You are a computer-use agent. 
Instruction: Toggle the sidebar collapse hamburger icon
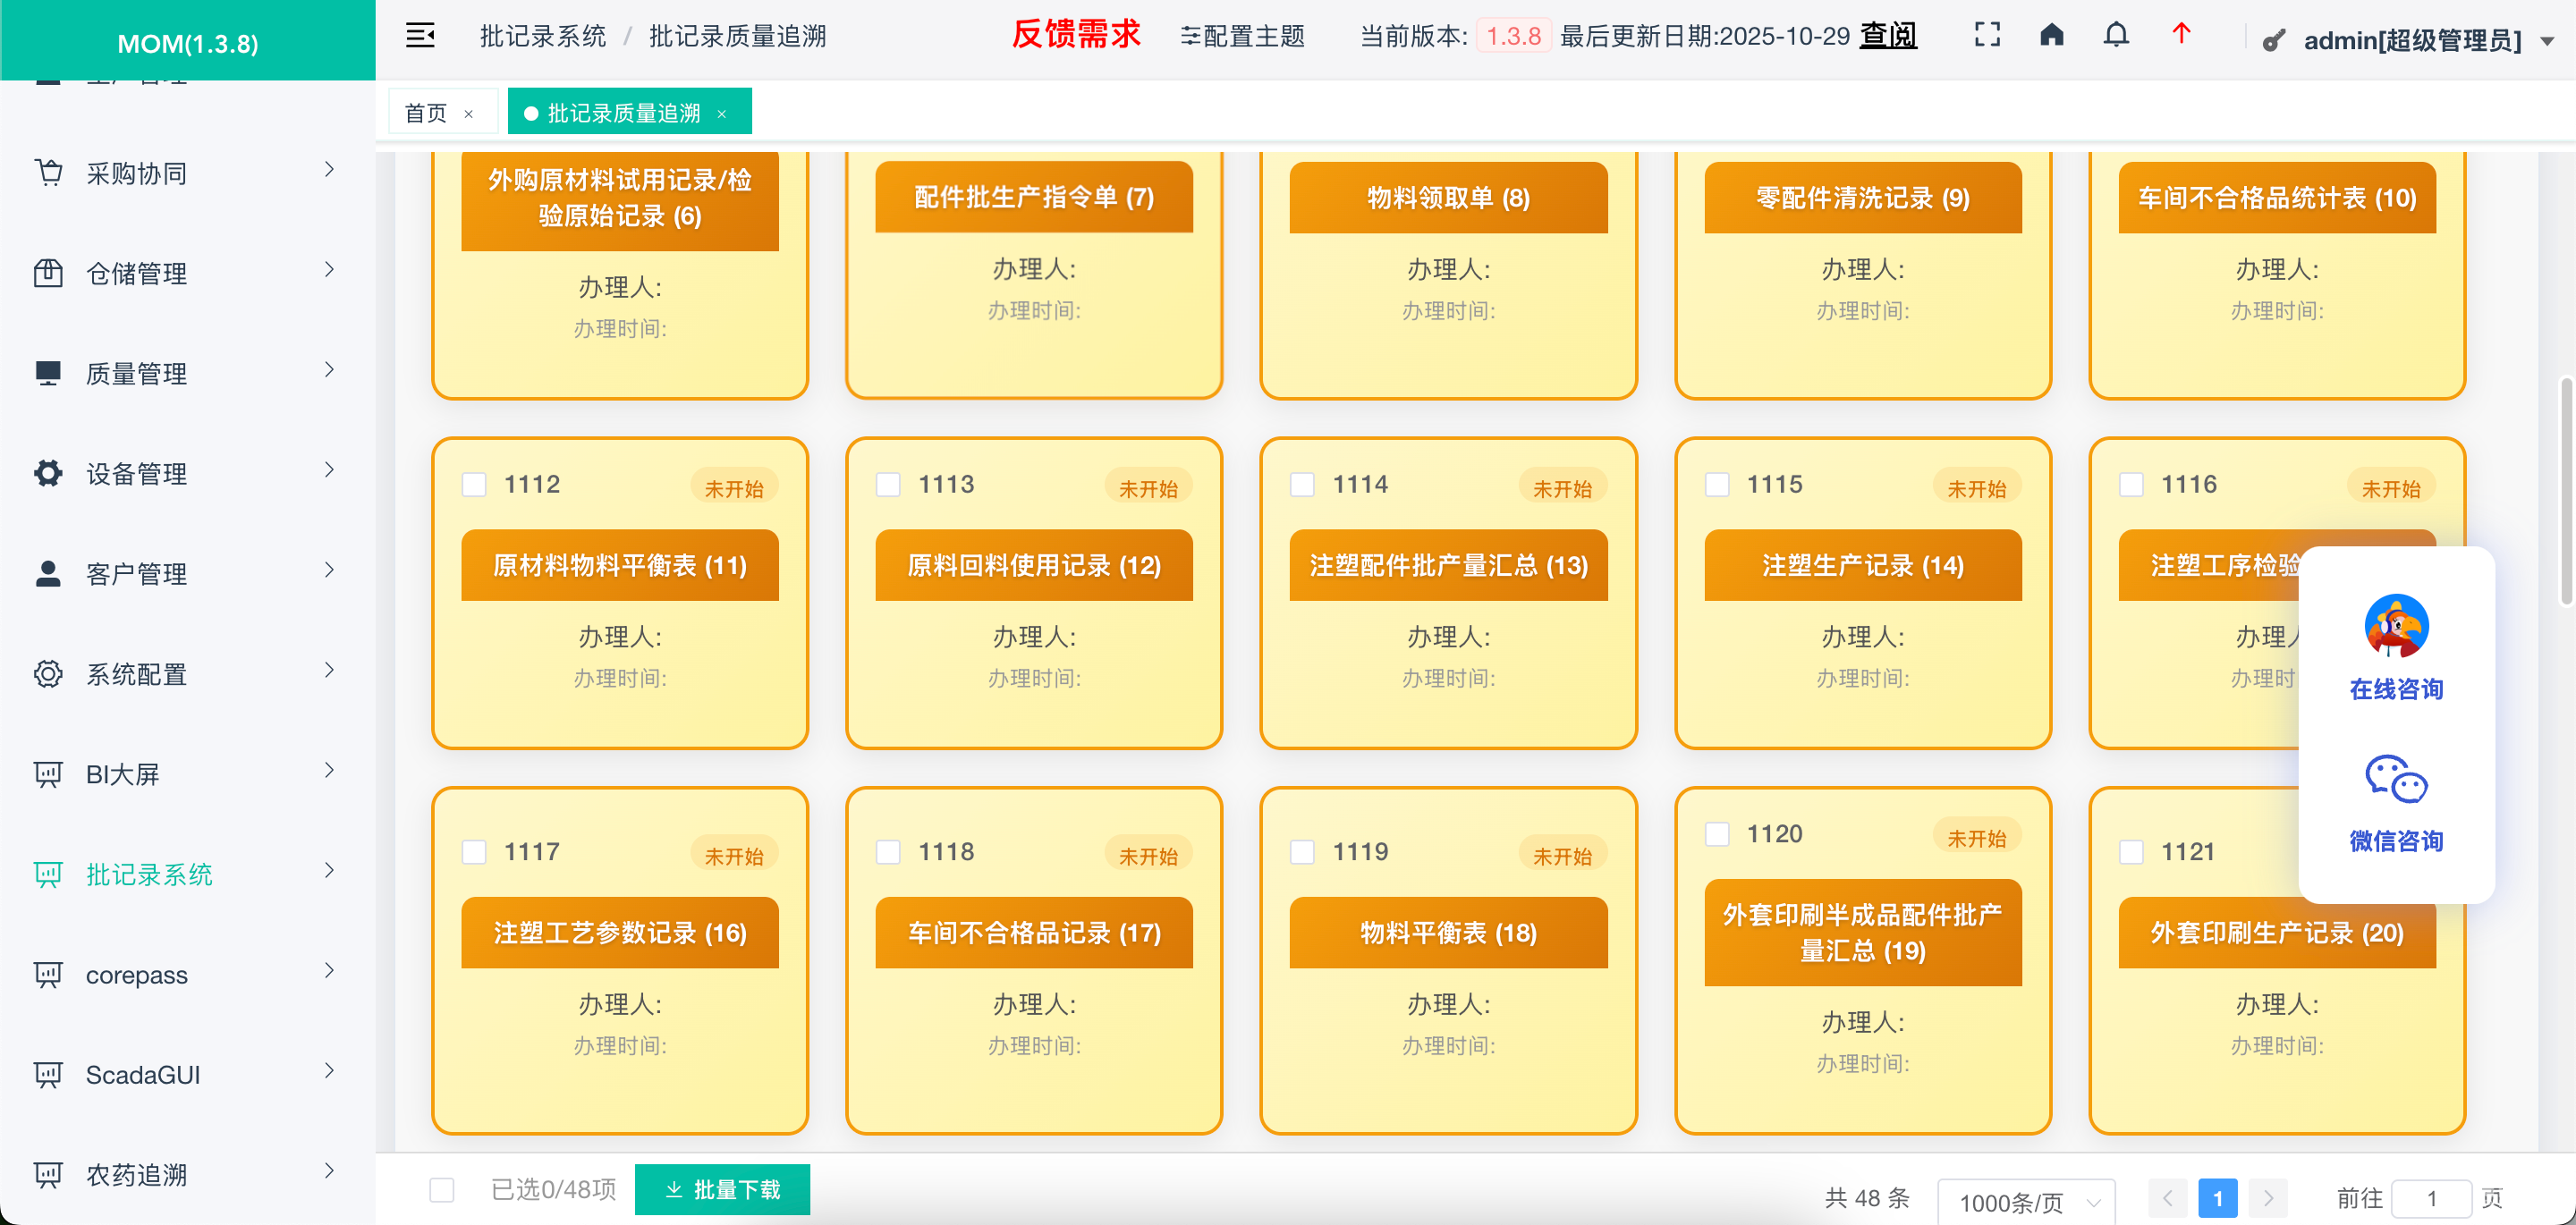tap(420, 36)
